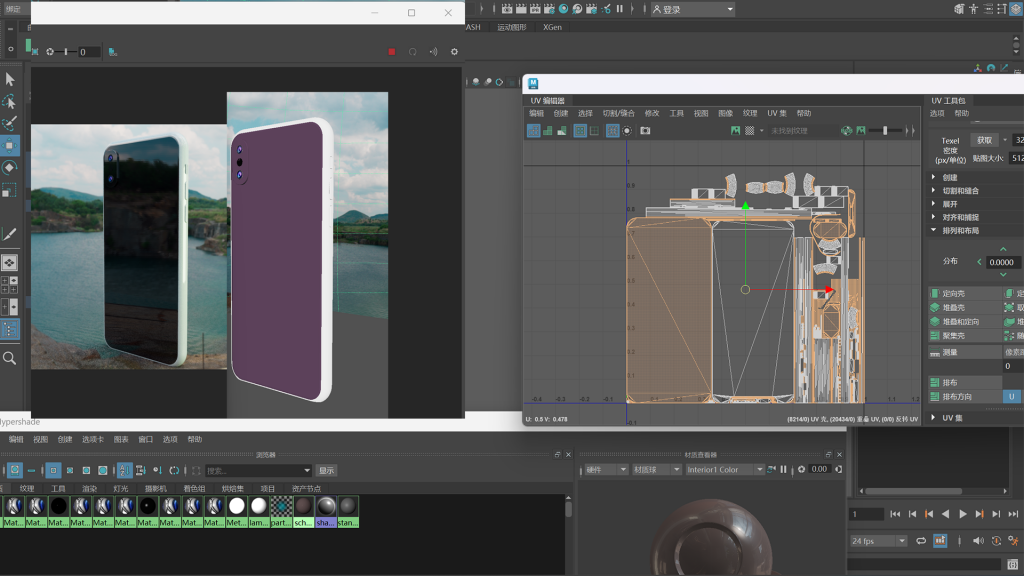This screenshot has width=1024, height=576.
Task: Click the 获取 Texel density button
Action: pos(985,140)
